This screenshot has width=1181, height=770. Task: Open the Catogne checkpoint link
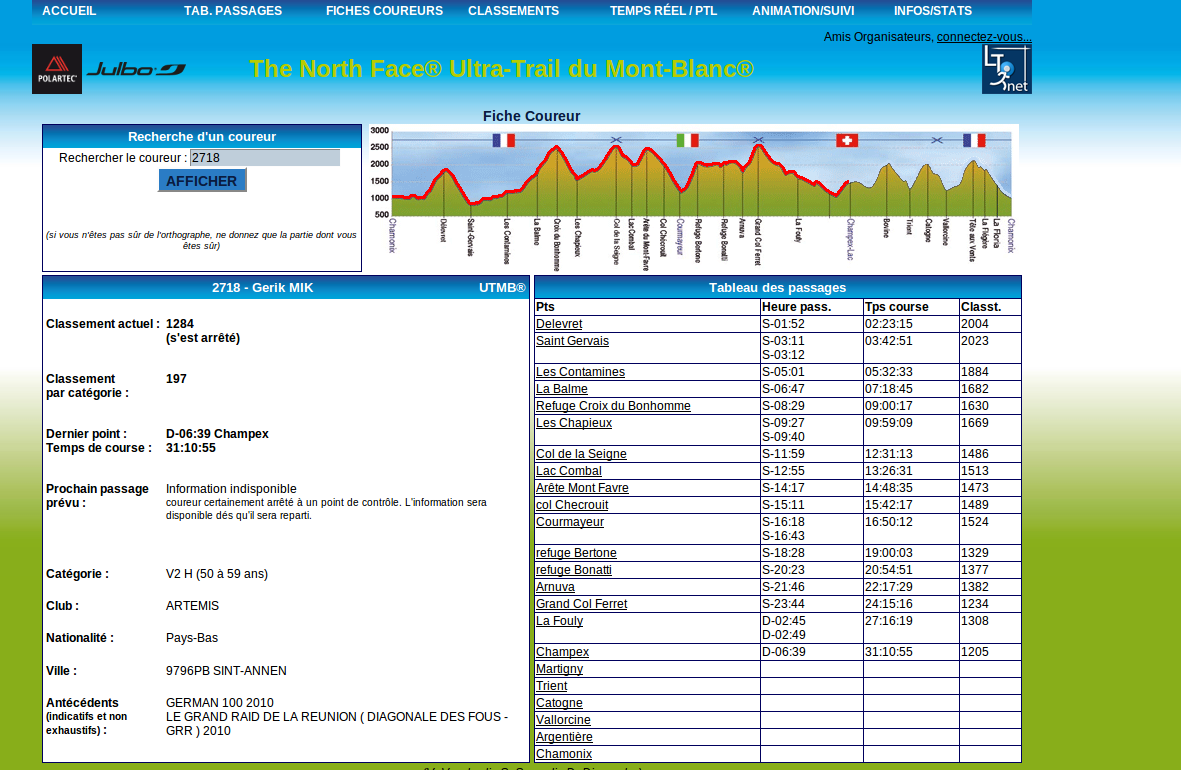point(559,703)
